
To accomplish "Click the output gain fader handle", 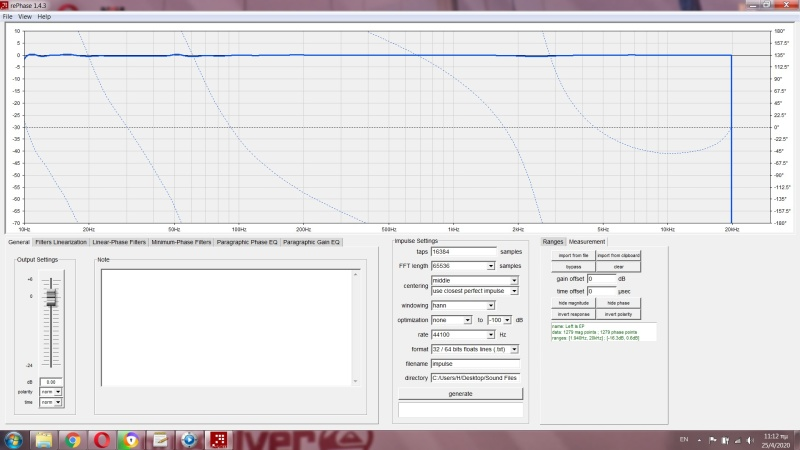I will (52, 297).
